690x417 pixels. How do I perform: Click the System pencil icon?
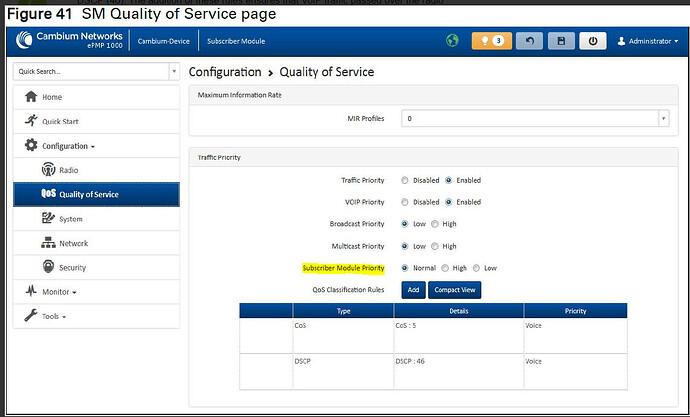pos(48,218)
